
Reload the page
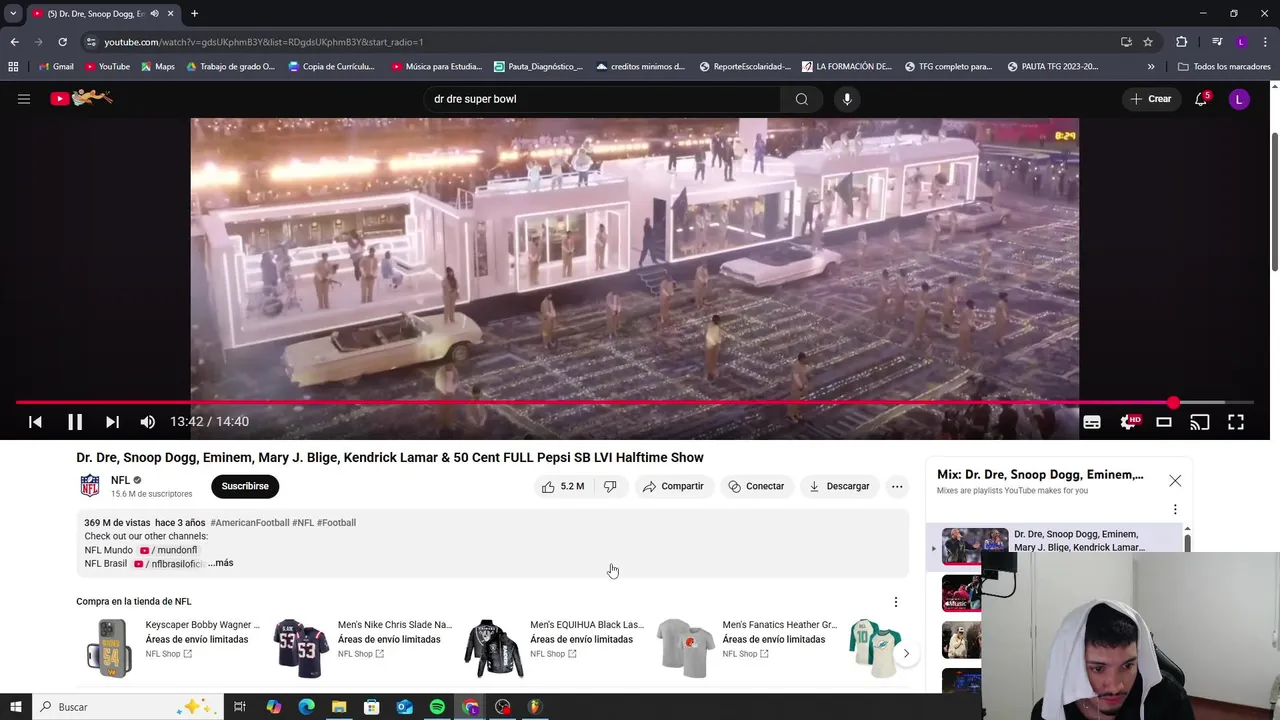(x=62, y=42)
